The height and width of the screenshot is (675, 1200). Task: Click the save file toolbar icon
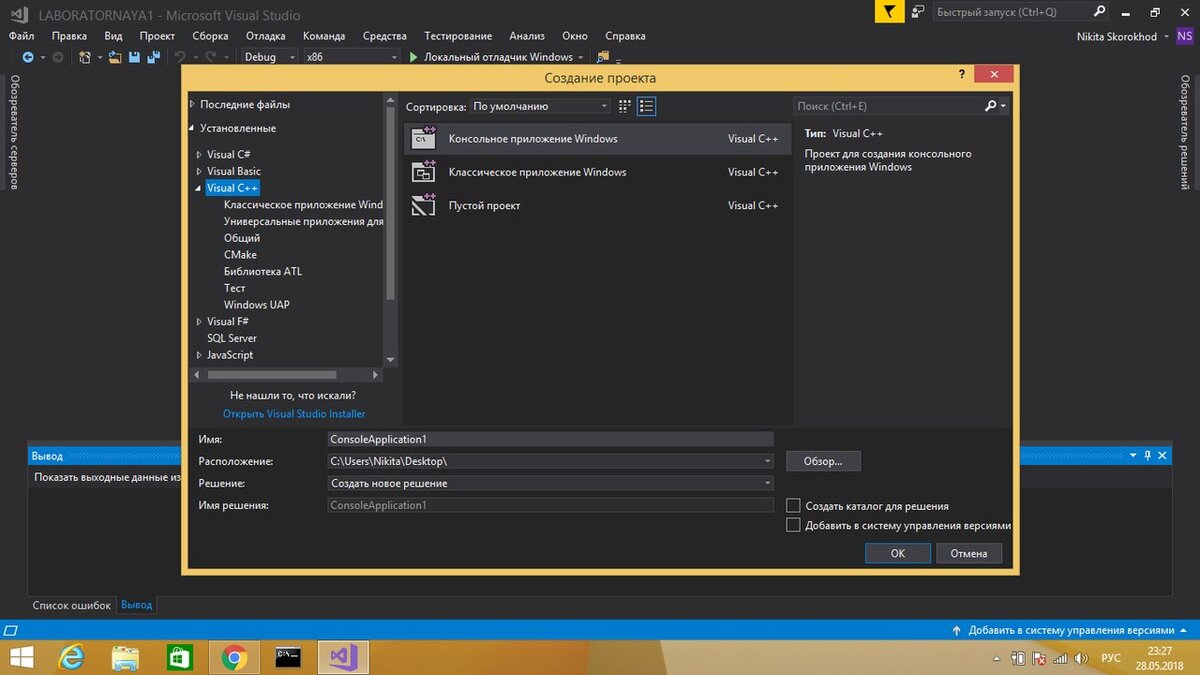click(134, 57)
